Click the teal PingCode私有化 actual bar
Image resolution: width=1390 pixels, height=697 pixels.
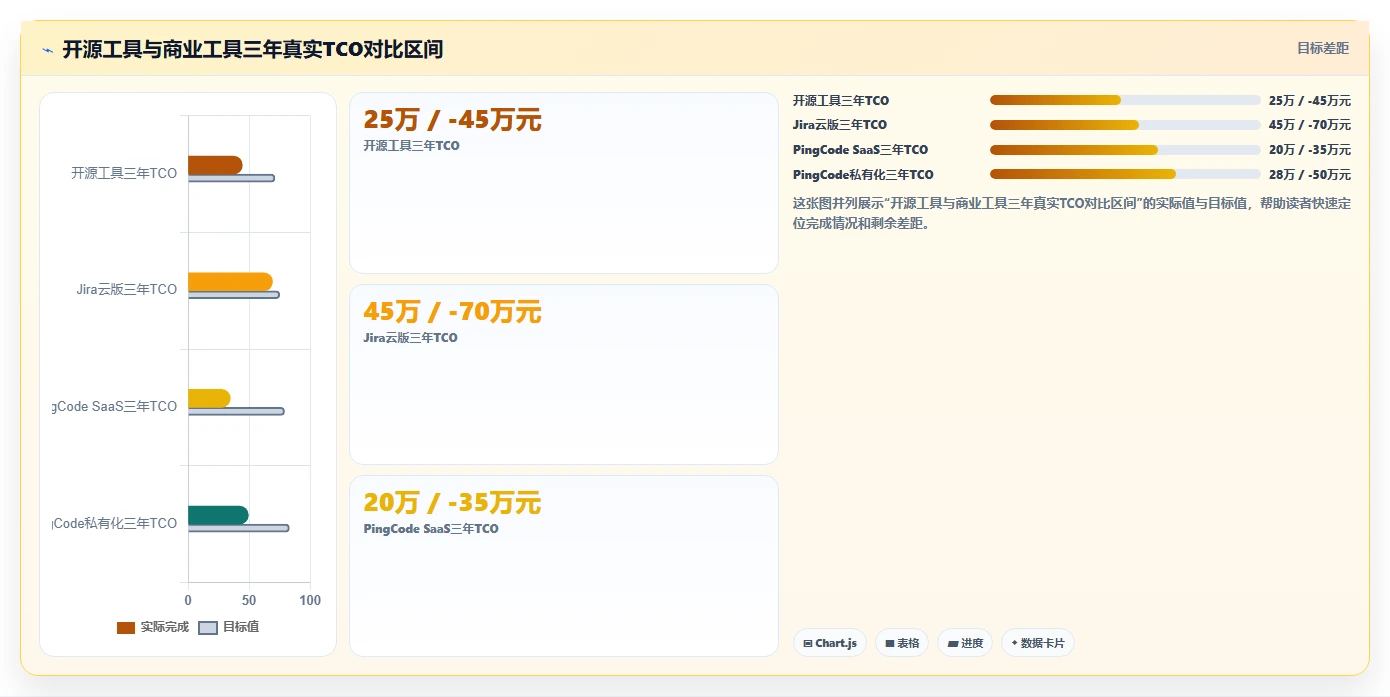[x=218, y=515]
